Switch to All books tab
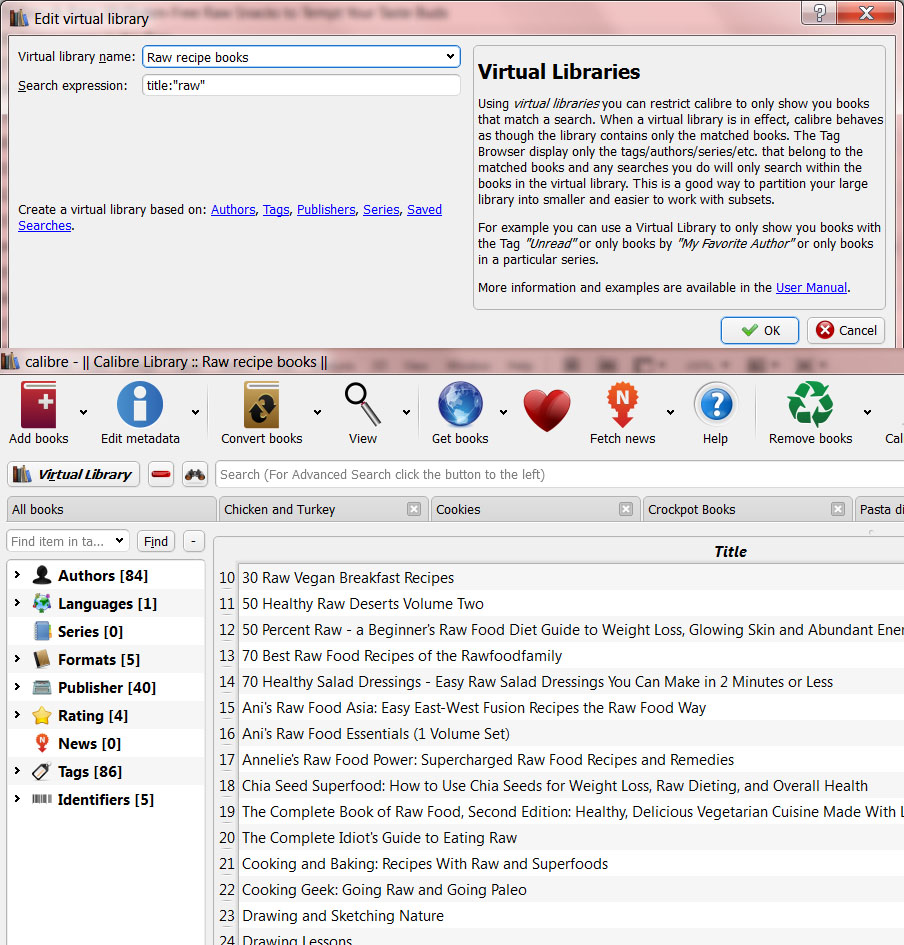The height and width of the screenshot is (945, 904). tap(111, 509)
